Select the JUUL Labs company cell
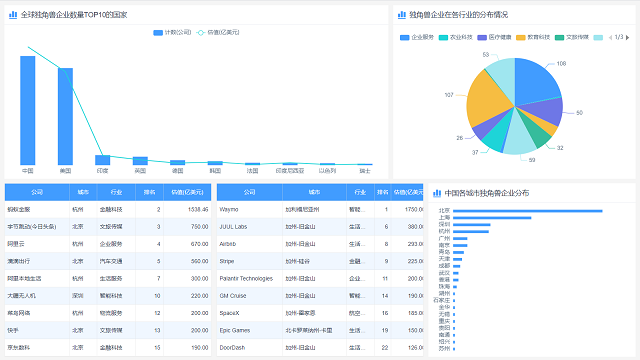 (x=249, y=227)
